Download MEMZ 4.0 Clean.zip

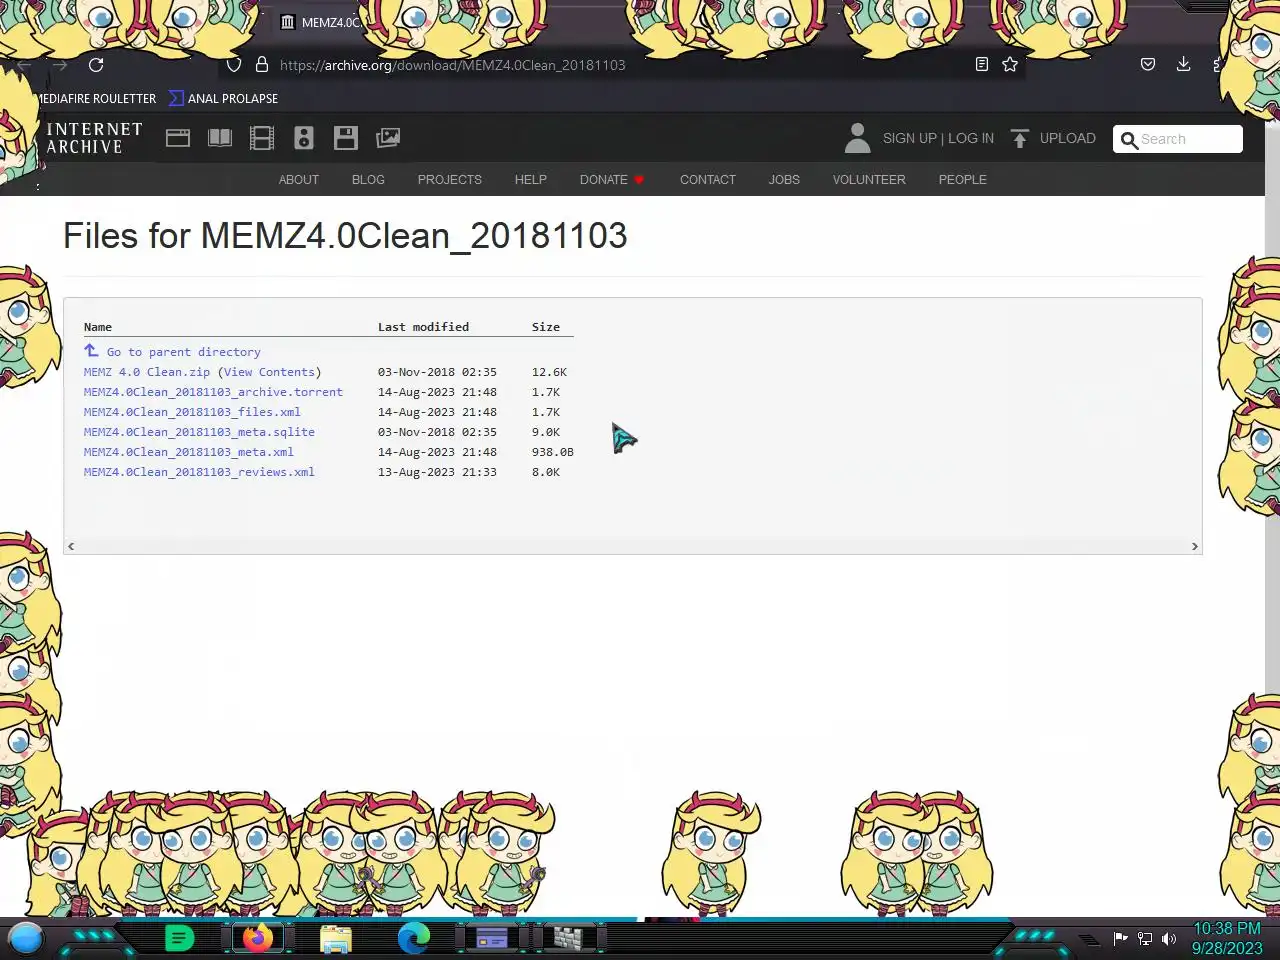coord(147,372)
